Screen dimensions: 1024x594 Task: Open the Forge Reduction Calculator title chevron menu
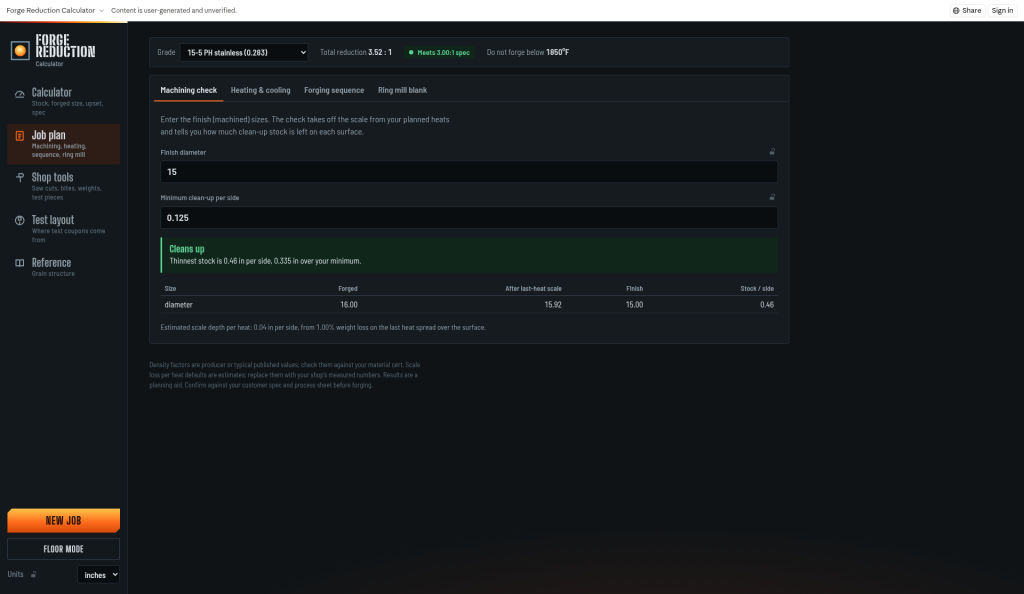[x=101, y=10]
